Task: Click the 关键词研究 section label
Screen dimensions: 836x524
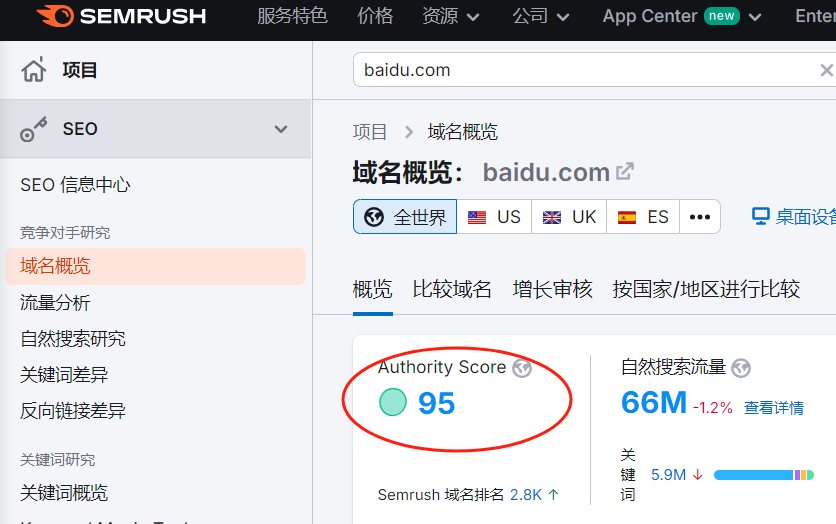Action: coord(58,459)
